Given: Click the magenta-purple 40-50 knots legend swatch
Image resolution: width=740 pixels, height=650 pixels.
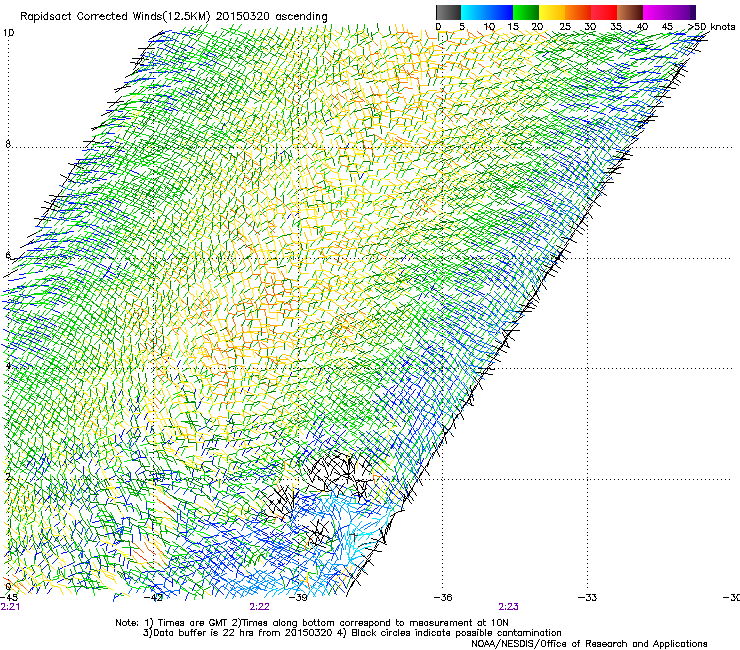Looking at the screenshot, I should point(669,12).
